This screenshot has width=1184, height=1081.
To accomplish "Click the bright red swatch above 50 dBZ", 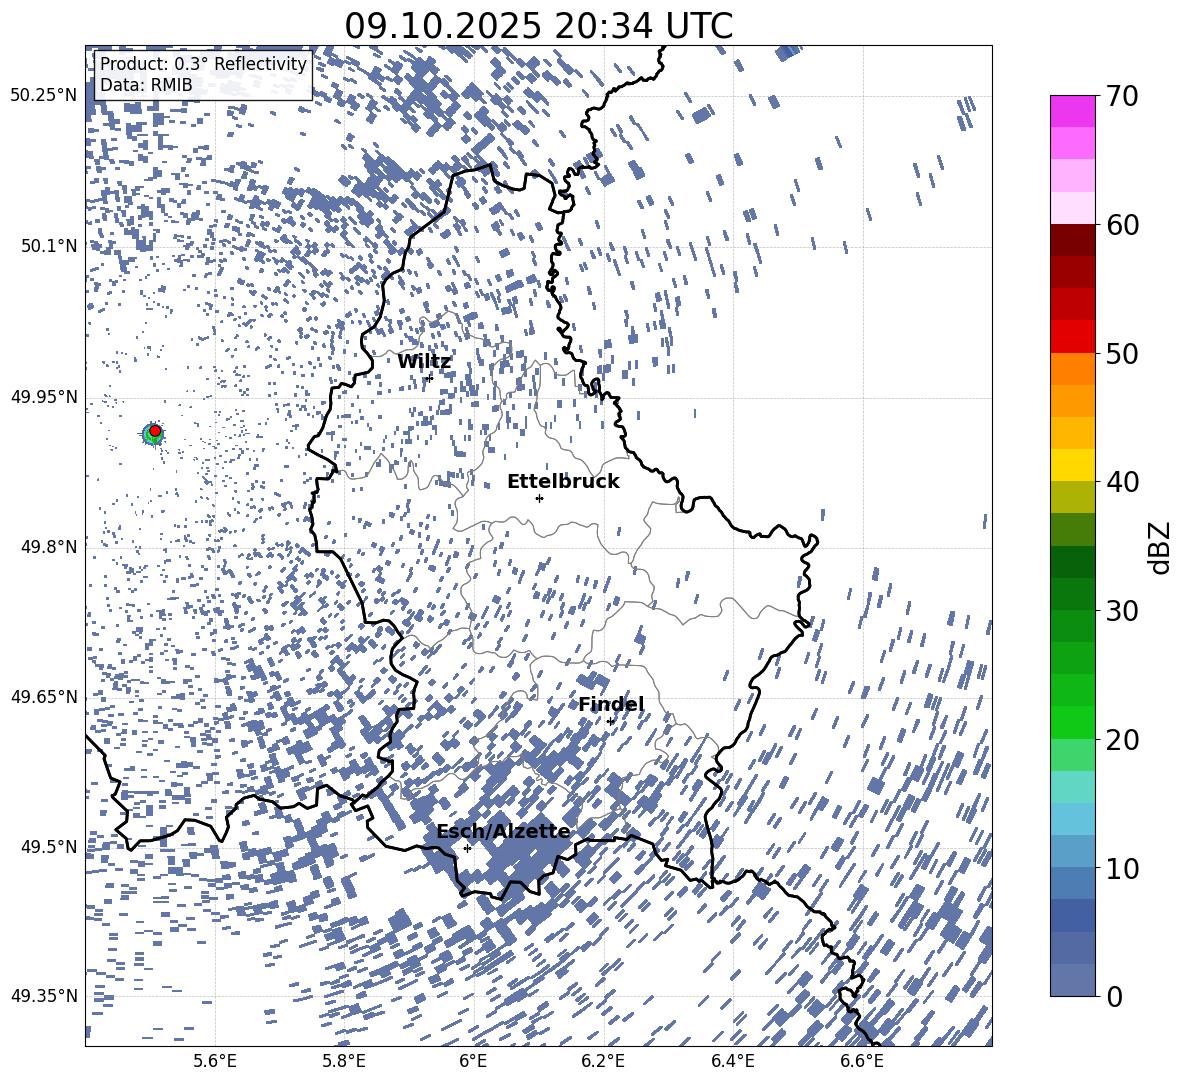I will pos(1073,337).
